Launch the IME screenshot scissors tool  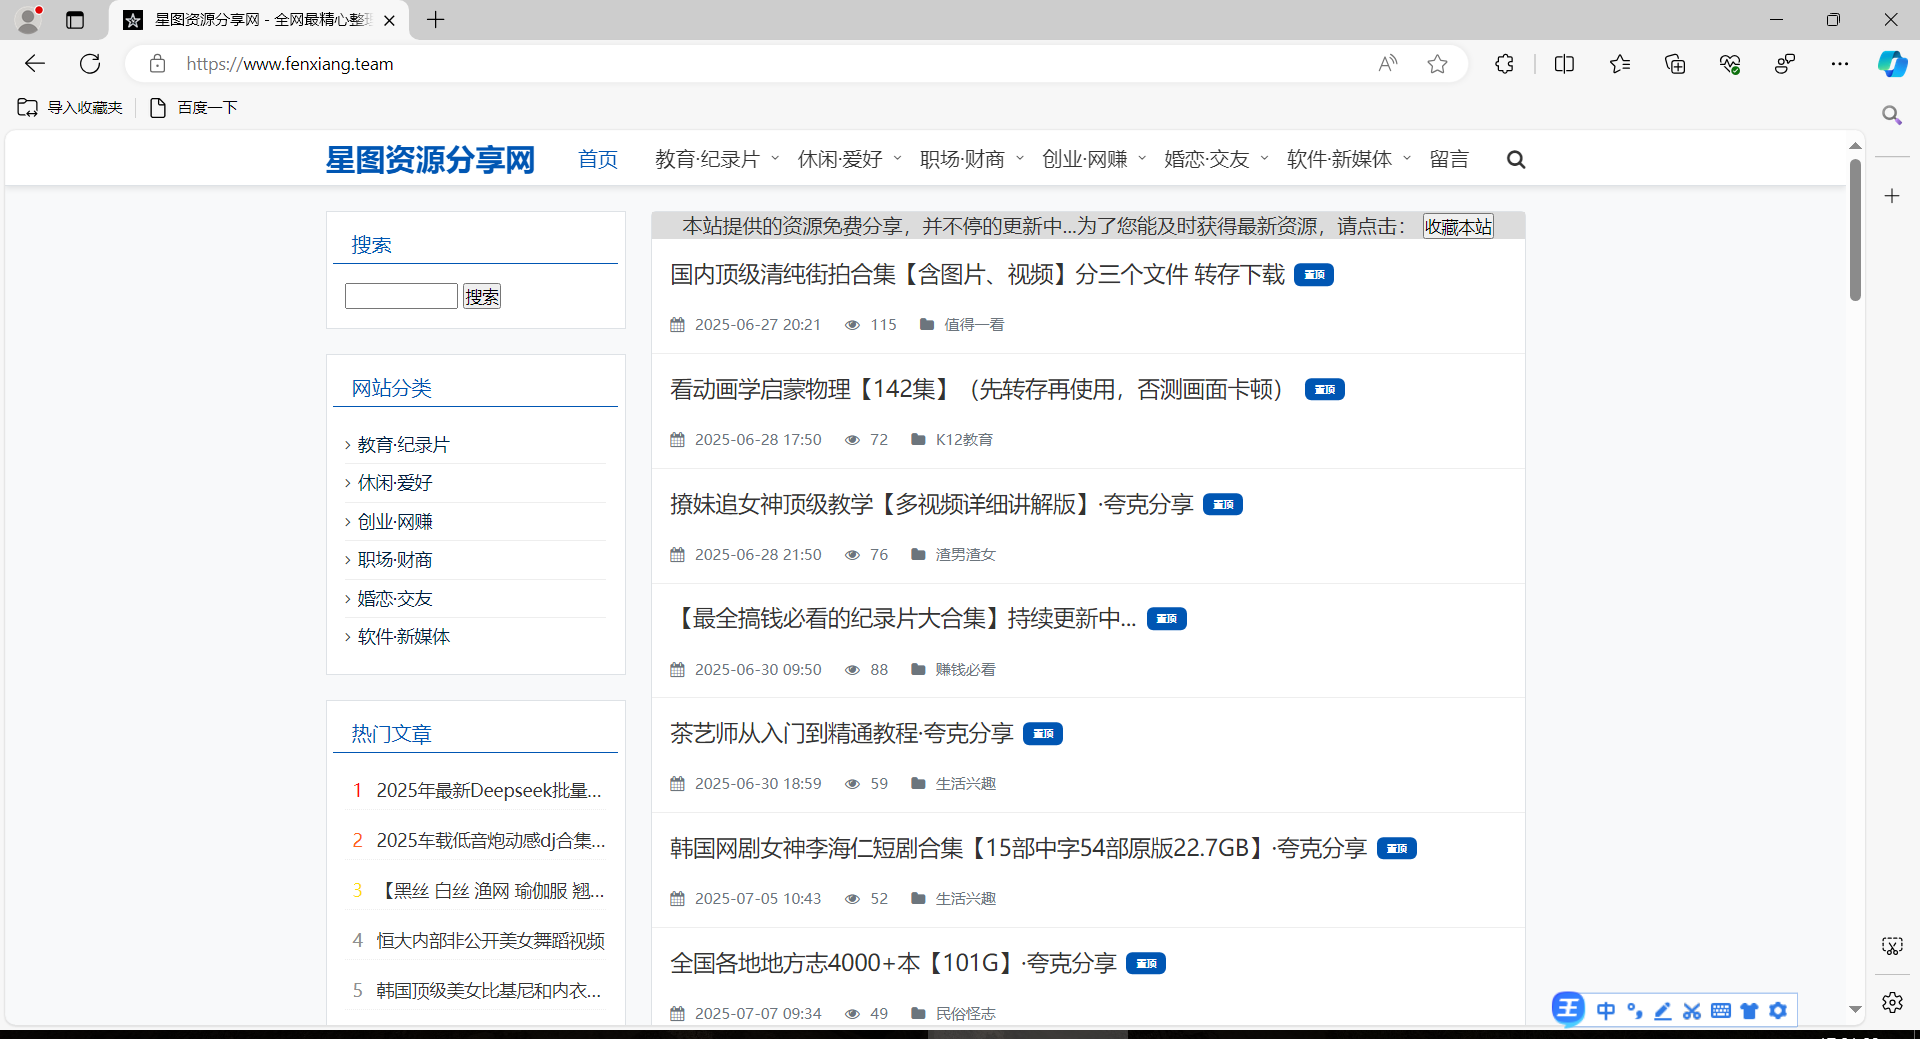coord(1691,1011)
